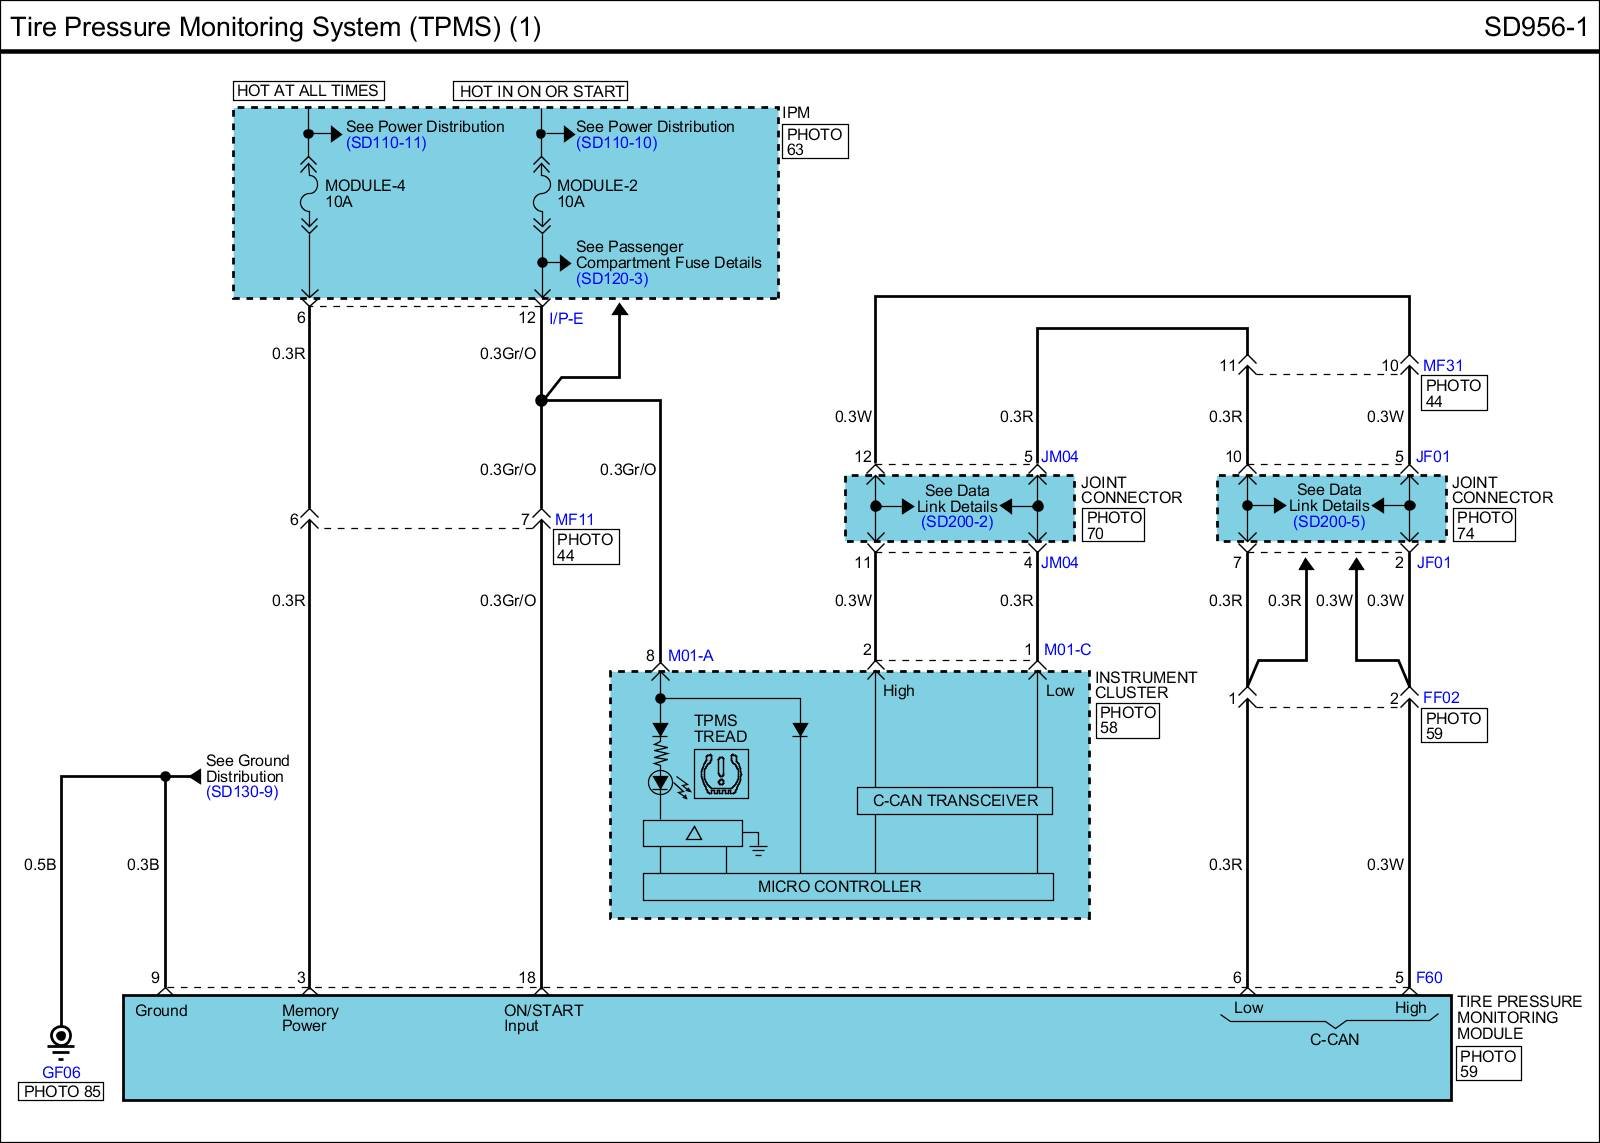
Task: Open the SD120-3 fuse details link
Action: point(612,279)
